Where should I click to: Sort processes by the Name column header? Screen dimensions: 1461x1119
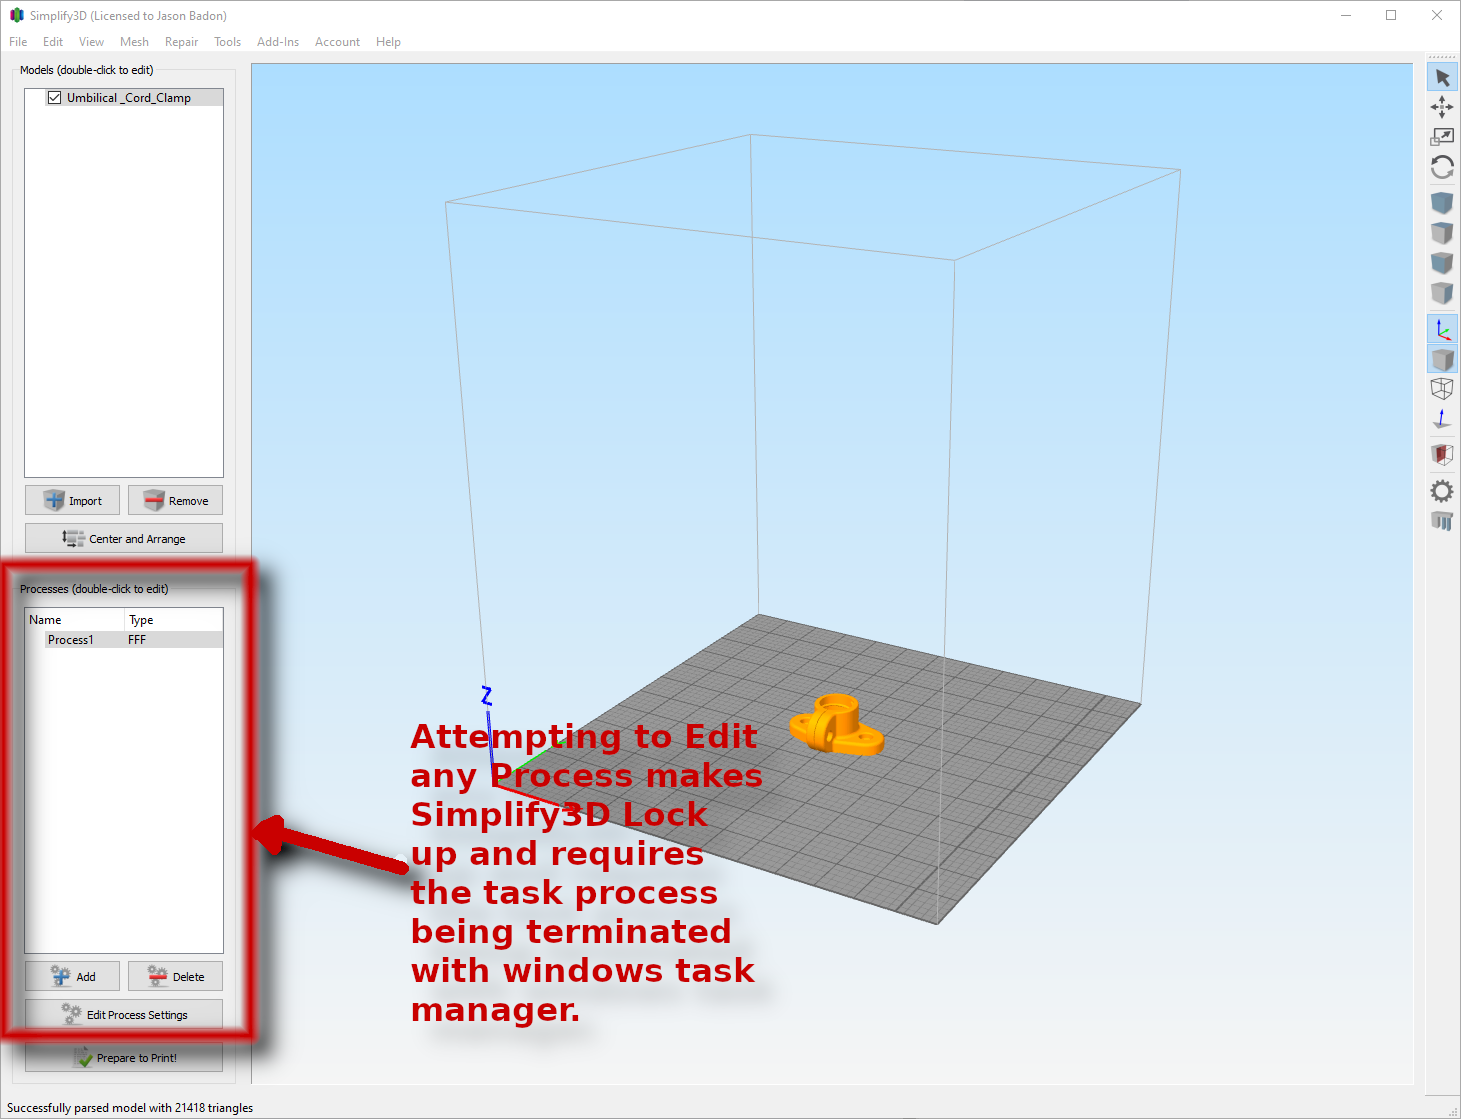[75, 620]
